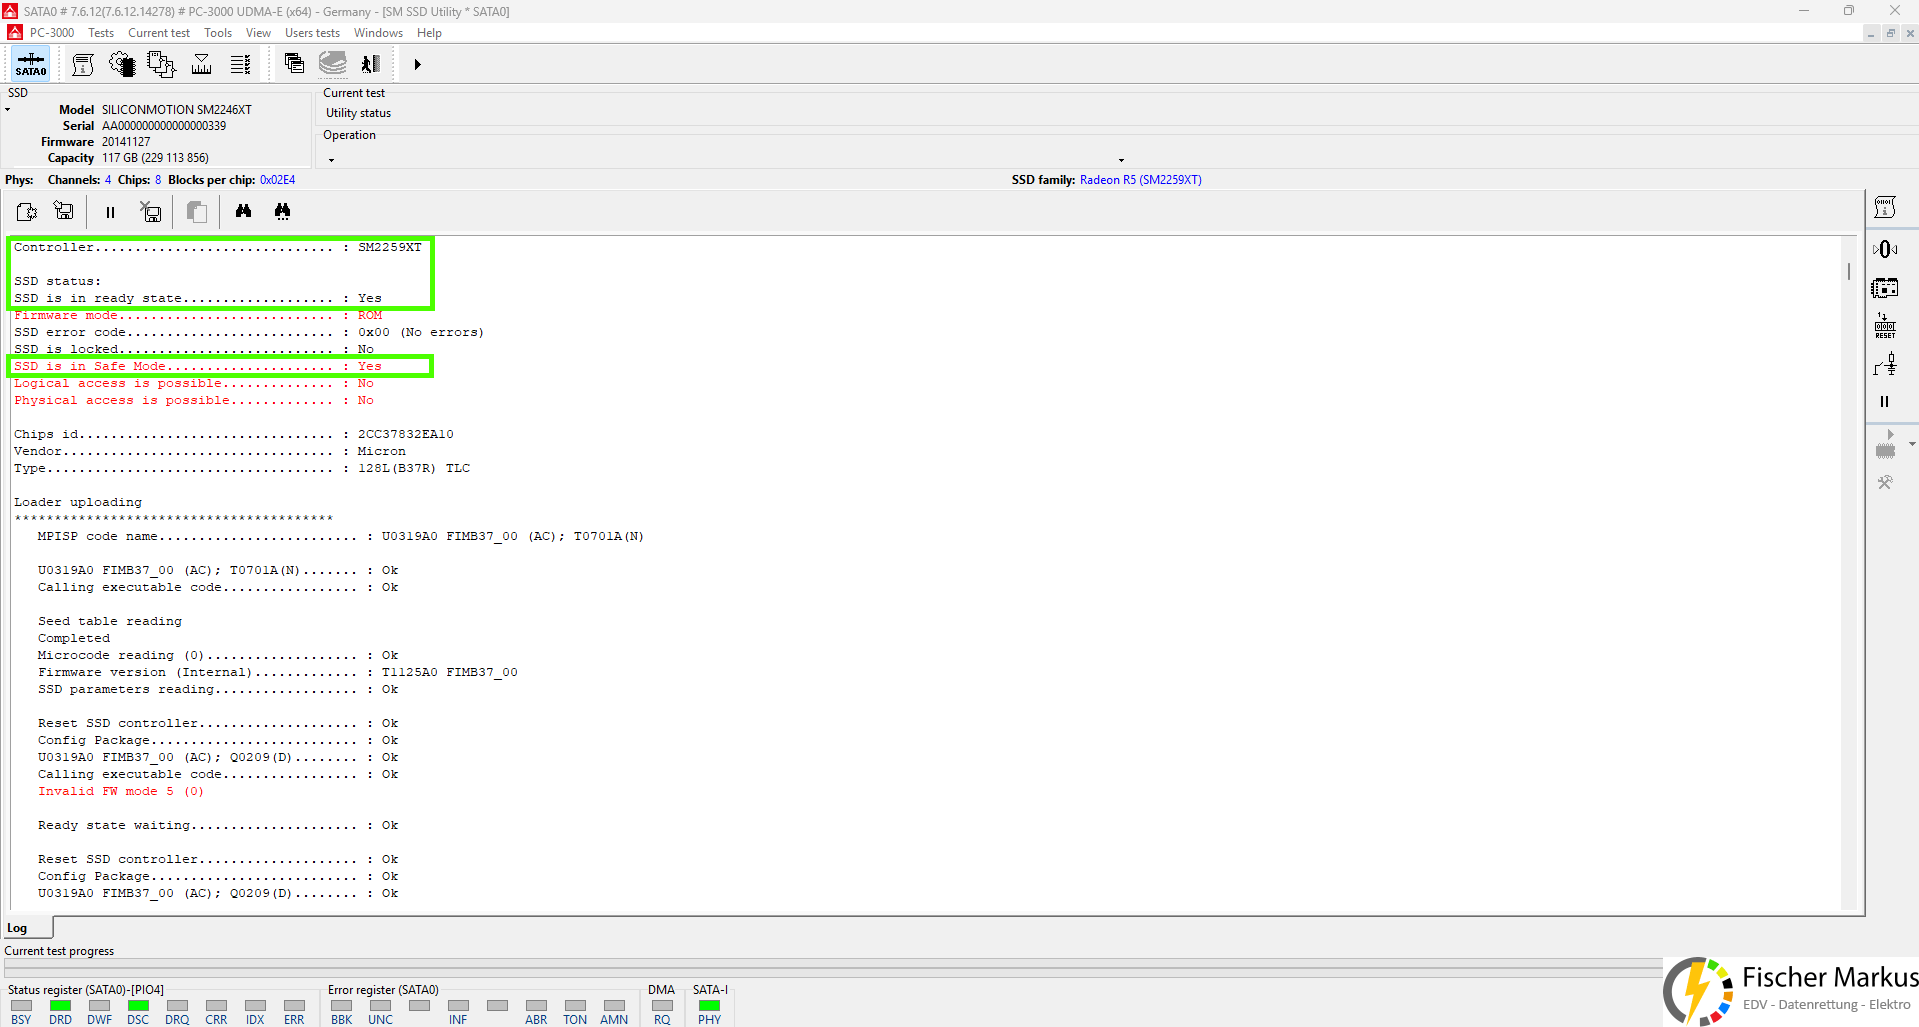The image size is (1919, 1027).
Task: Open the drive passport info scroll icon
Action: pyautogui.click(x=83, y=65)
